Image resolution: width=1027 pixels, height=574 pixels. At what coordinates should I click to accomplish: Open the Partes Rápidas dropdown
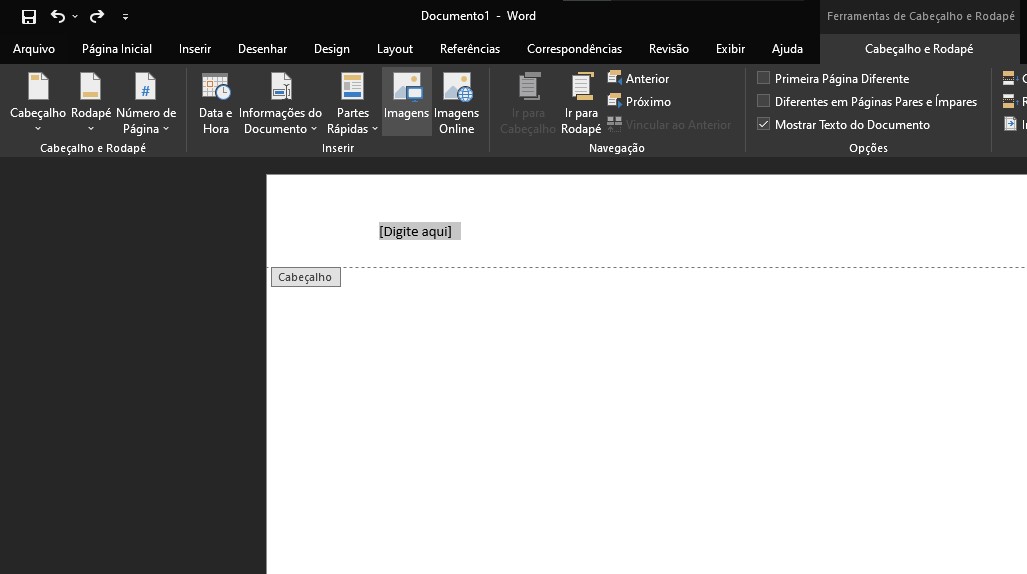(x=352, y=103)
